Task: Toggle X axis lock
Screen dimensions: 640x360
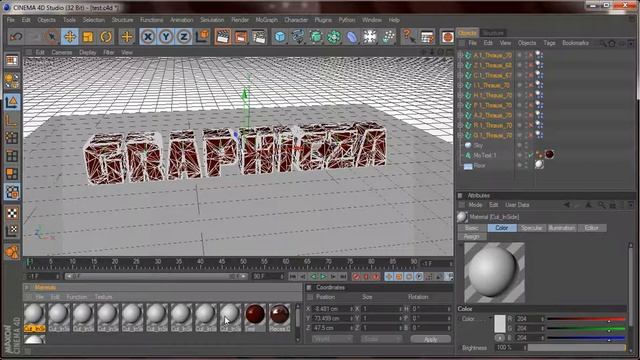Action: tap(148, 37)
